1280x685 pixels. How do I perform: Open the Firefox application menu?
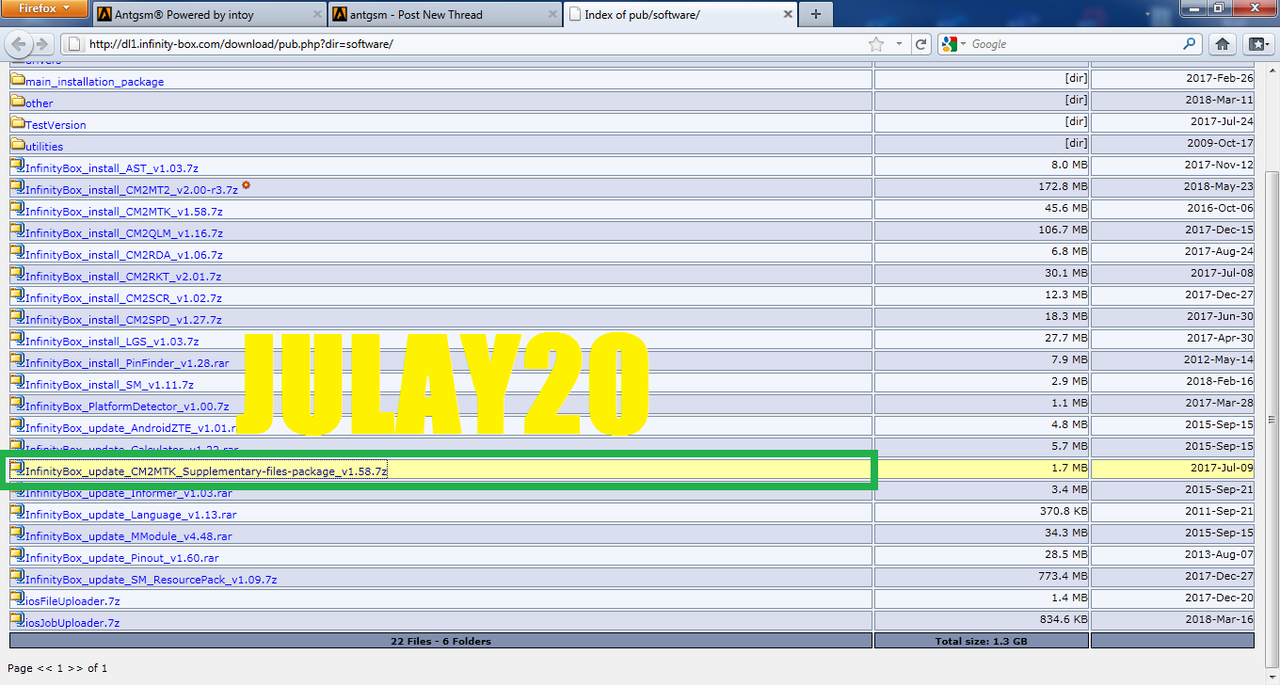pos(44,9)
